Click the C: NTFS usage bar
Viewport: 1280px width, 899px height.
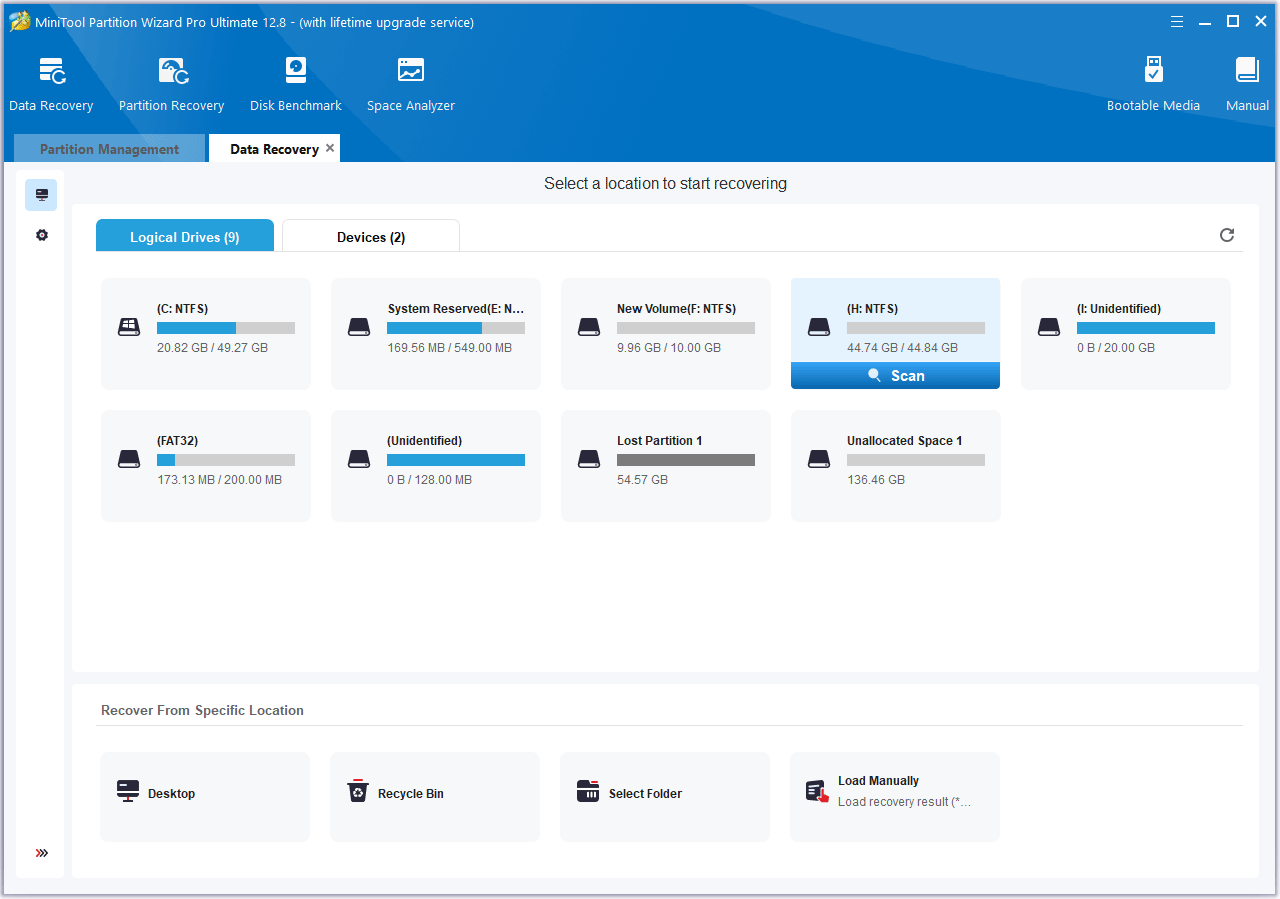(x=226, y=328)
